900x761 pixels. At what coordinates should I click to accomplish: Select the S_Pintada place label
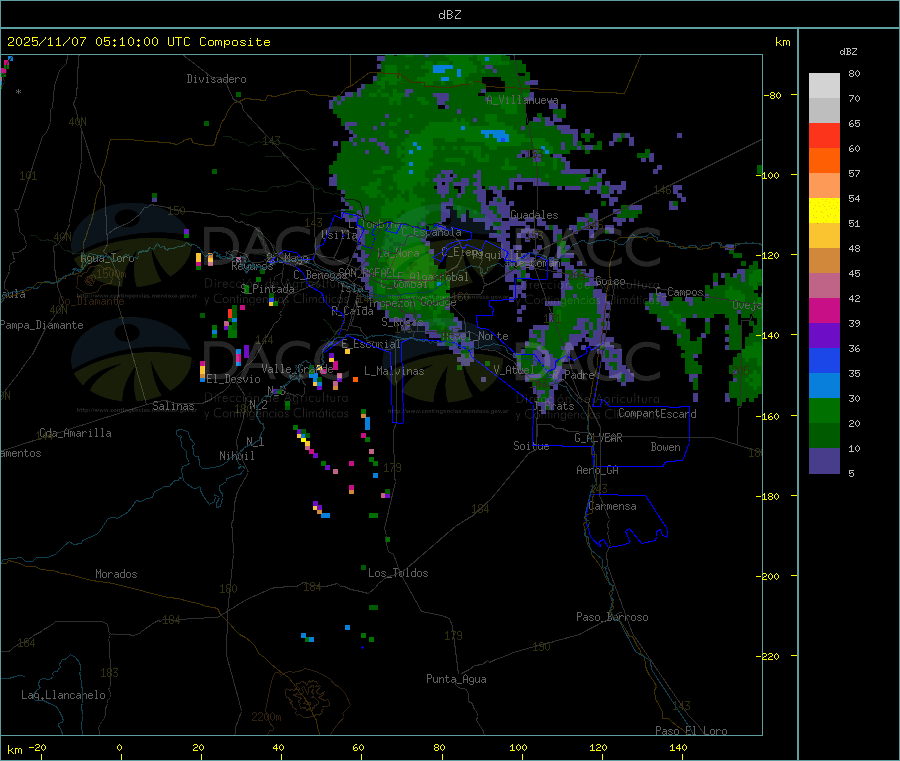tap(267, 289)
